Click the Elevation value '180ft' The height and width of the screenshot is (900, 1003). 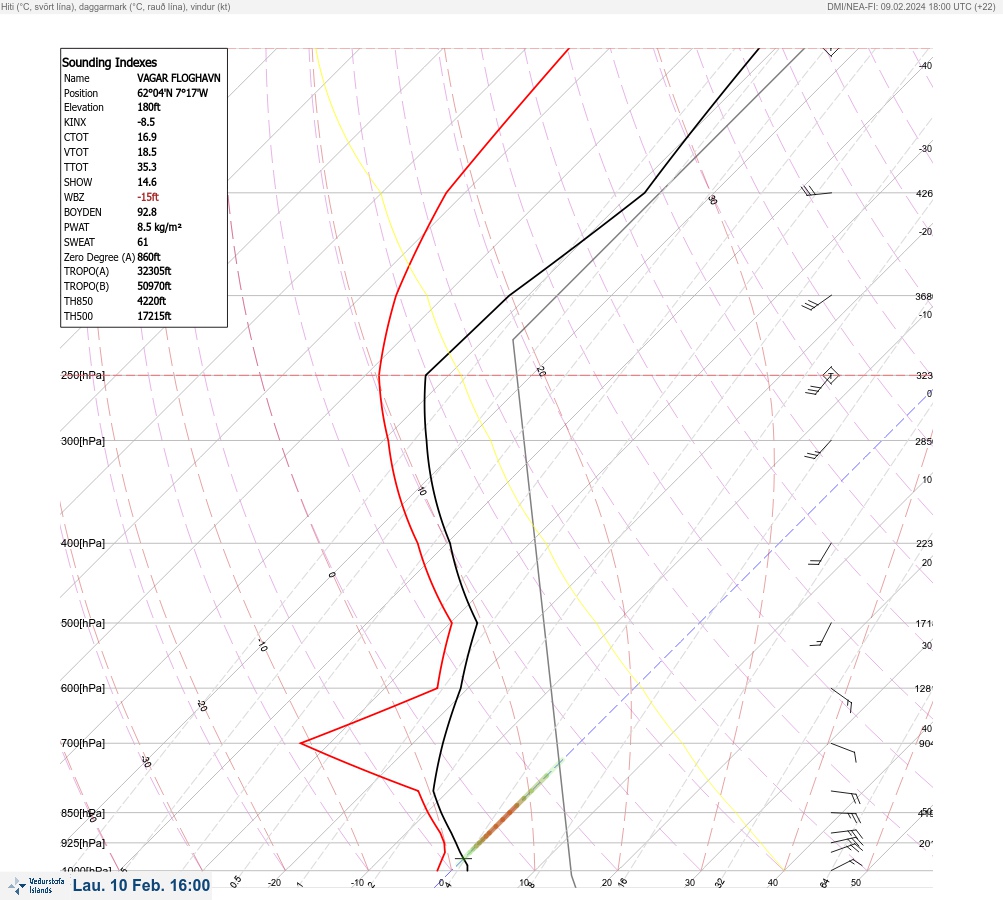(x=148, y=107)
